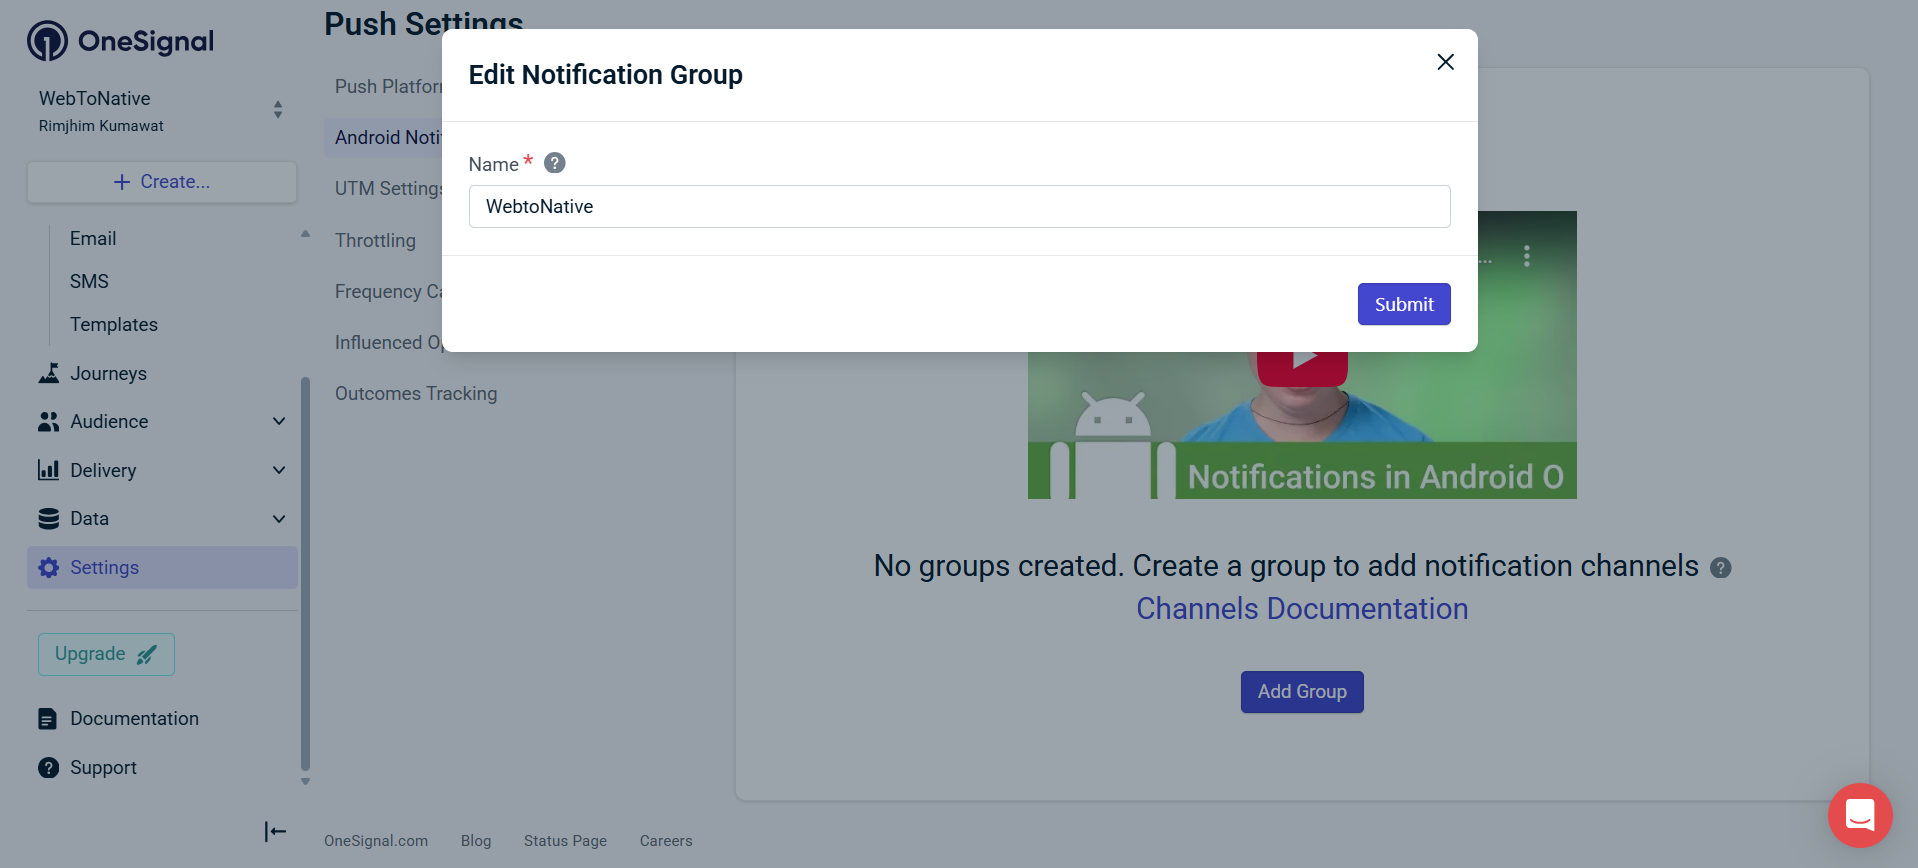Submit the notification group name
Image resolution: width=1918 pixels, height=868 pixels.
coord(1403,304)
